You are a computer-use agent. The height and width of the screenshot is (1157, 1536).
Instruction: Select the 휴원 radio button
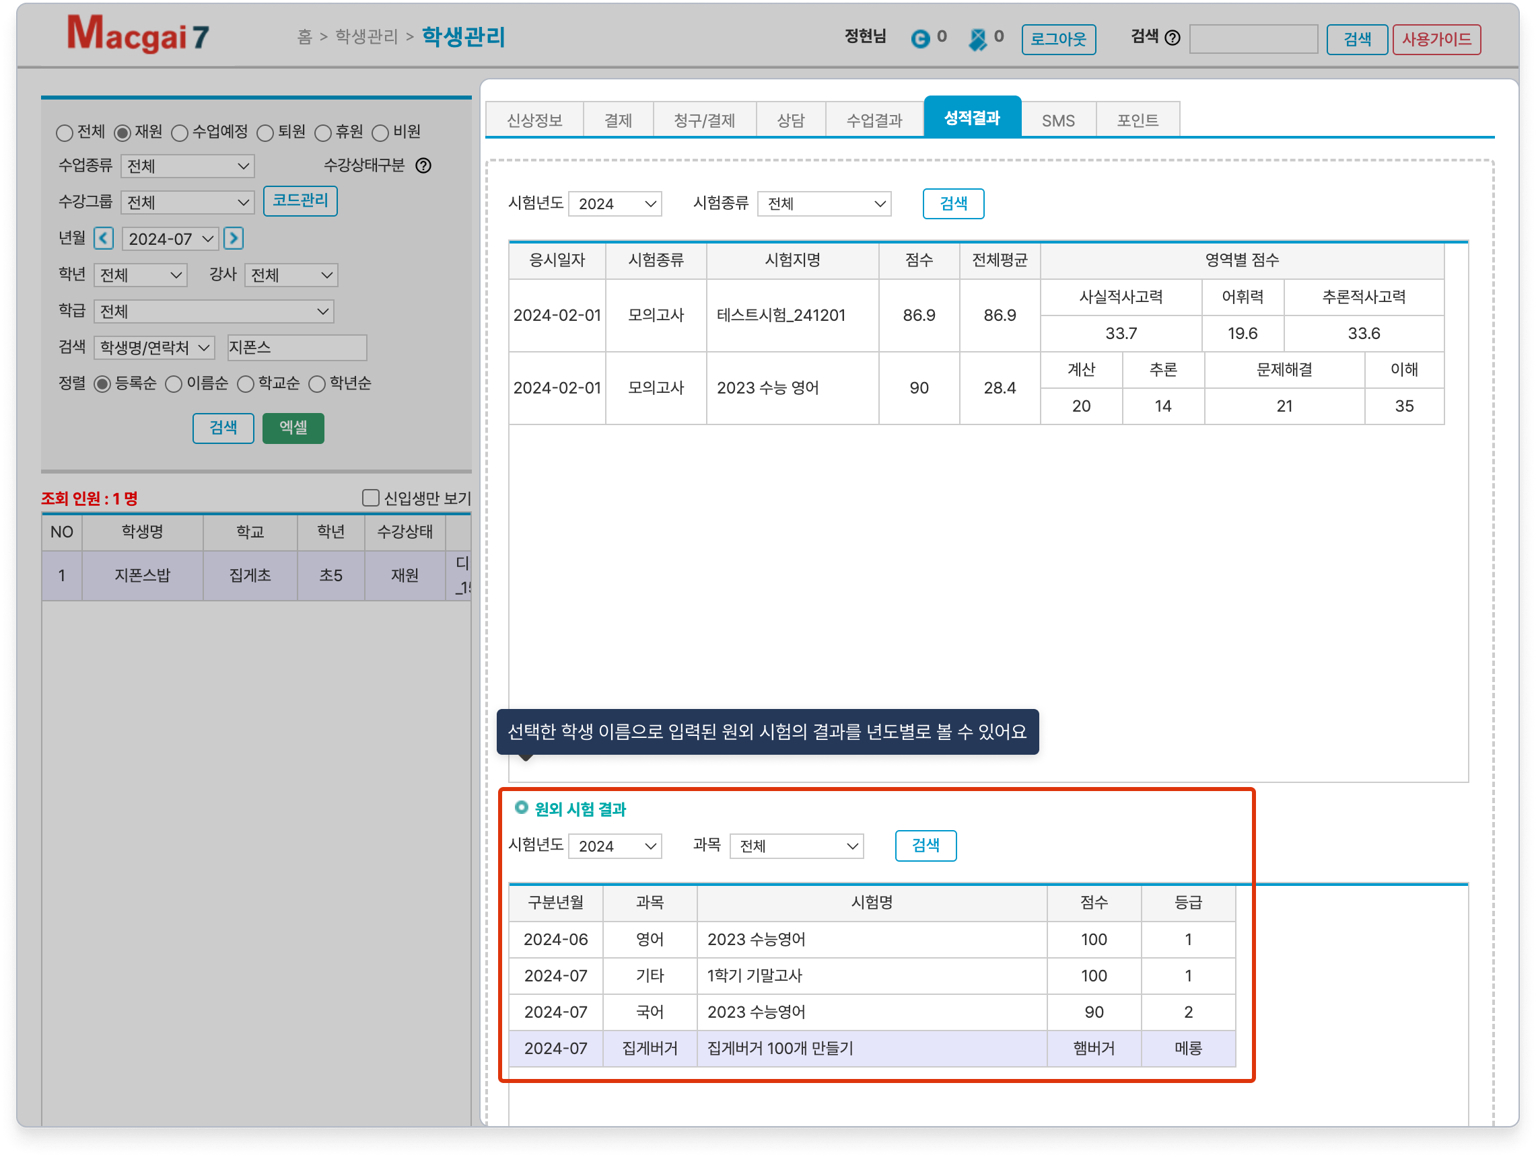pyautogui.click(x=323, y=133)
